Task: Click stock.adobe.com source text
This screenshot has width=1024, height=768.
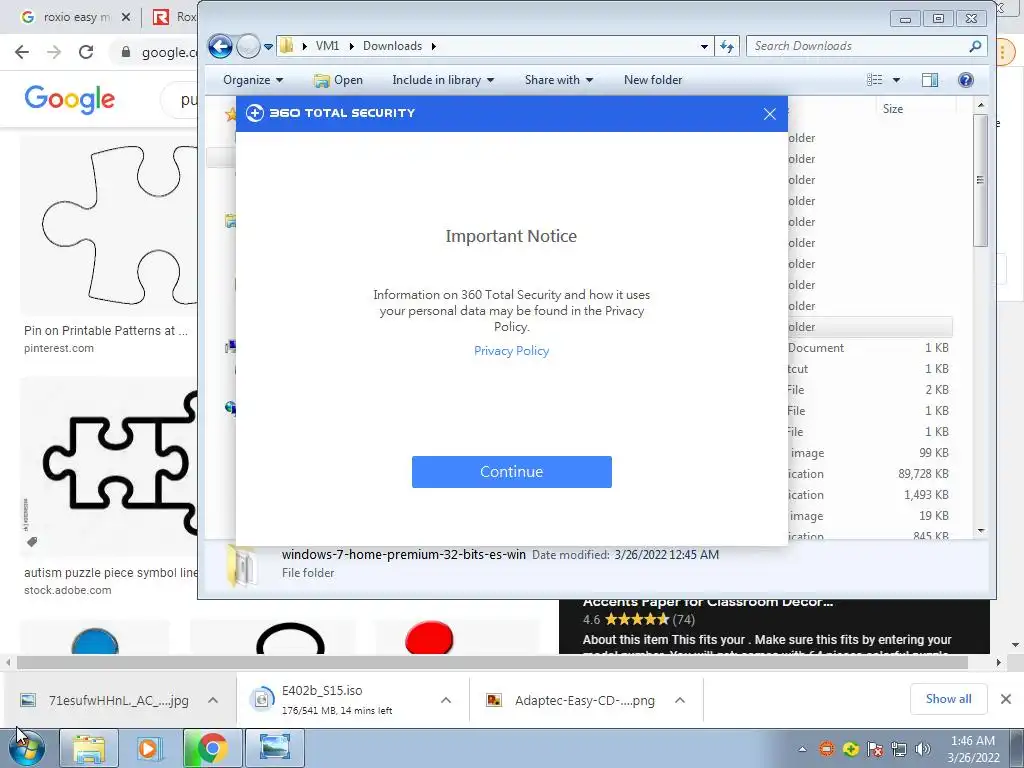Action: pos(68,590)
